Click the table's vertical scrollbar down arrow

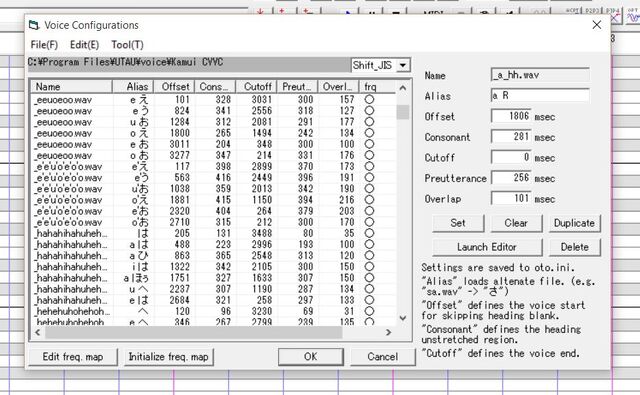[403, 318]
